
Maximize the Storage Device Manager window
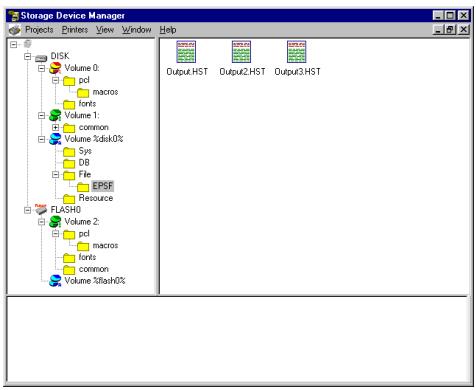point(450,16)
